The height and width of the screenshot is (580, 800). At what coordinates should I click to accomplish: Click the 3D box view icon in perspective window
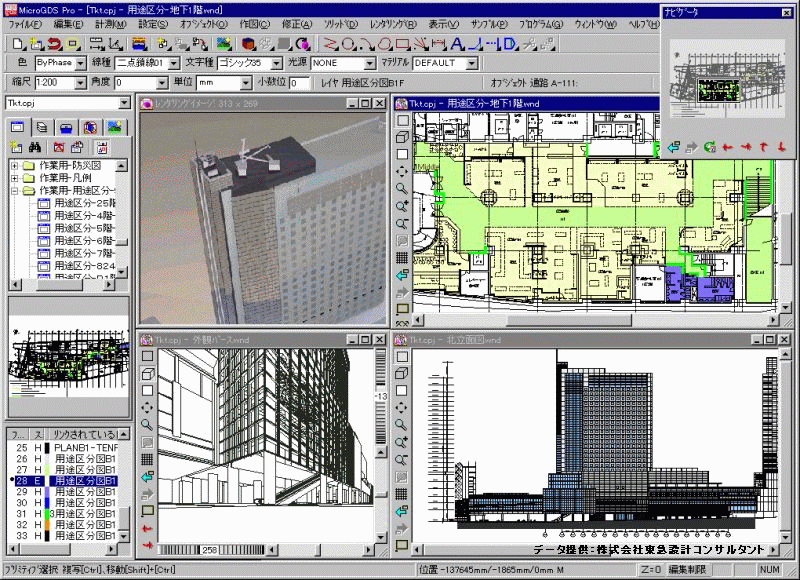pos(147,373)
